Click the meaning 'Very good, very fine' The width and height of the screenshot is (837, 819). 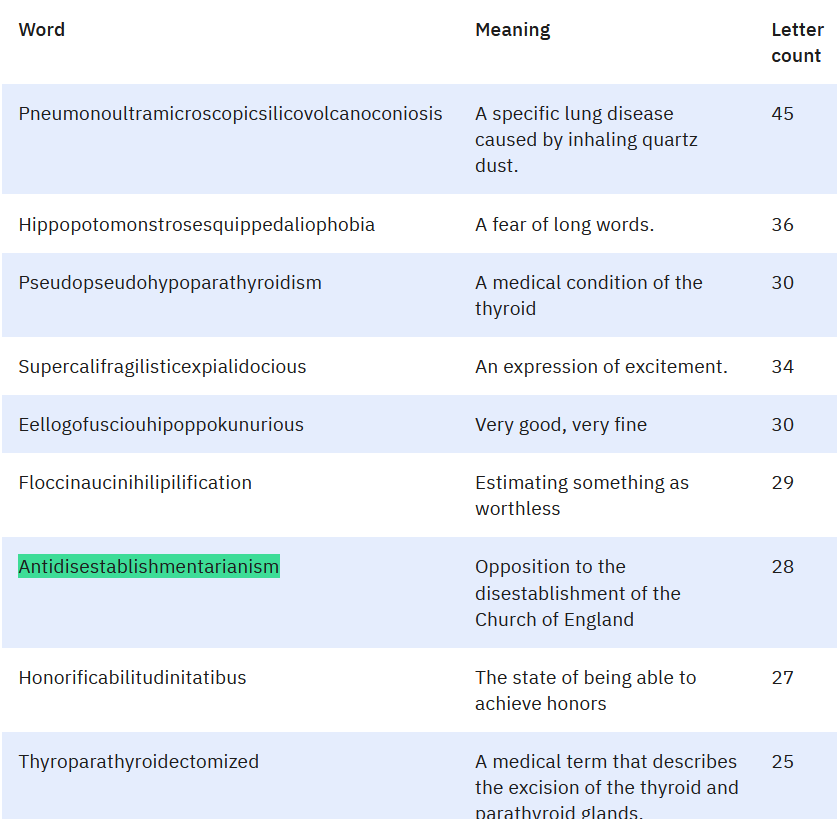pyautogui.click(x=561, y=425)
